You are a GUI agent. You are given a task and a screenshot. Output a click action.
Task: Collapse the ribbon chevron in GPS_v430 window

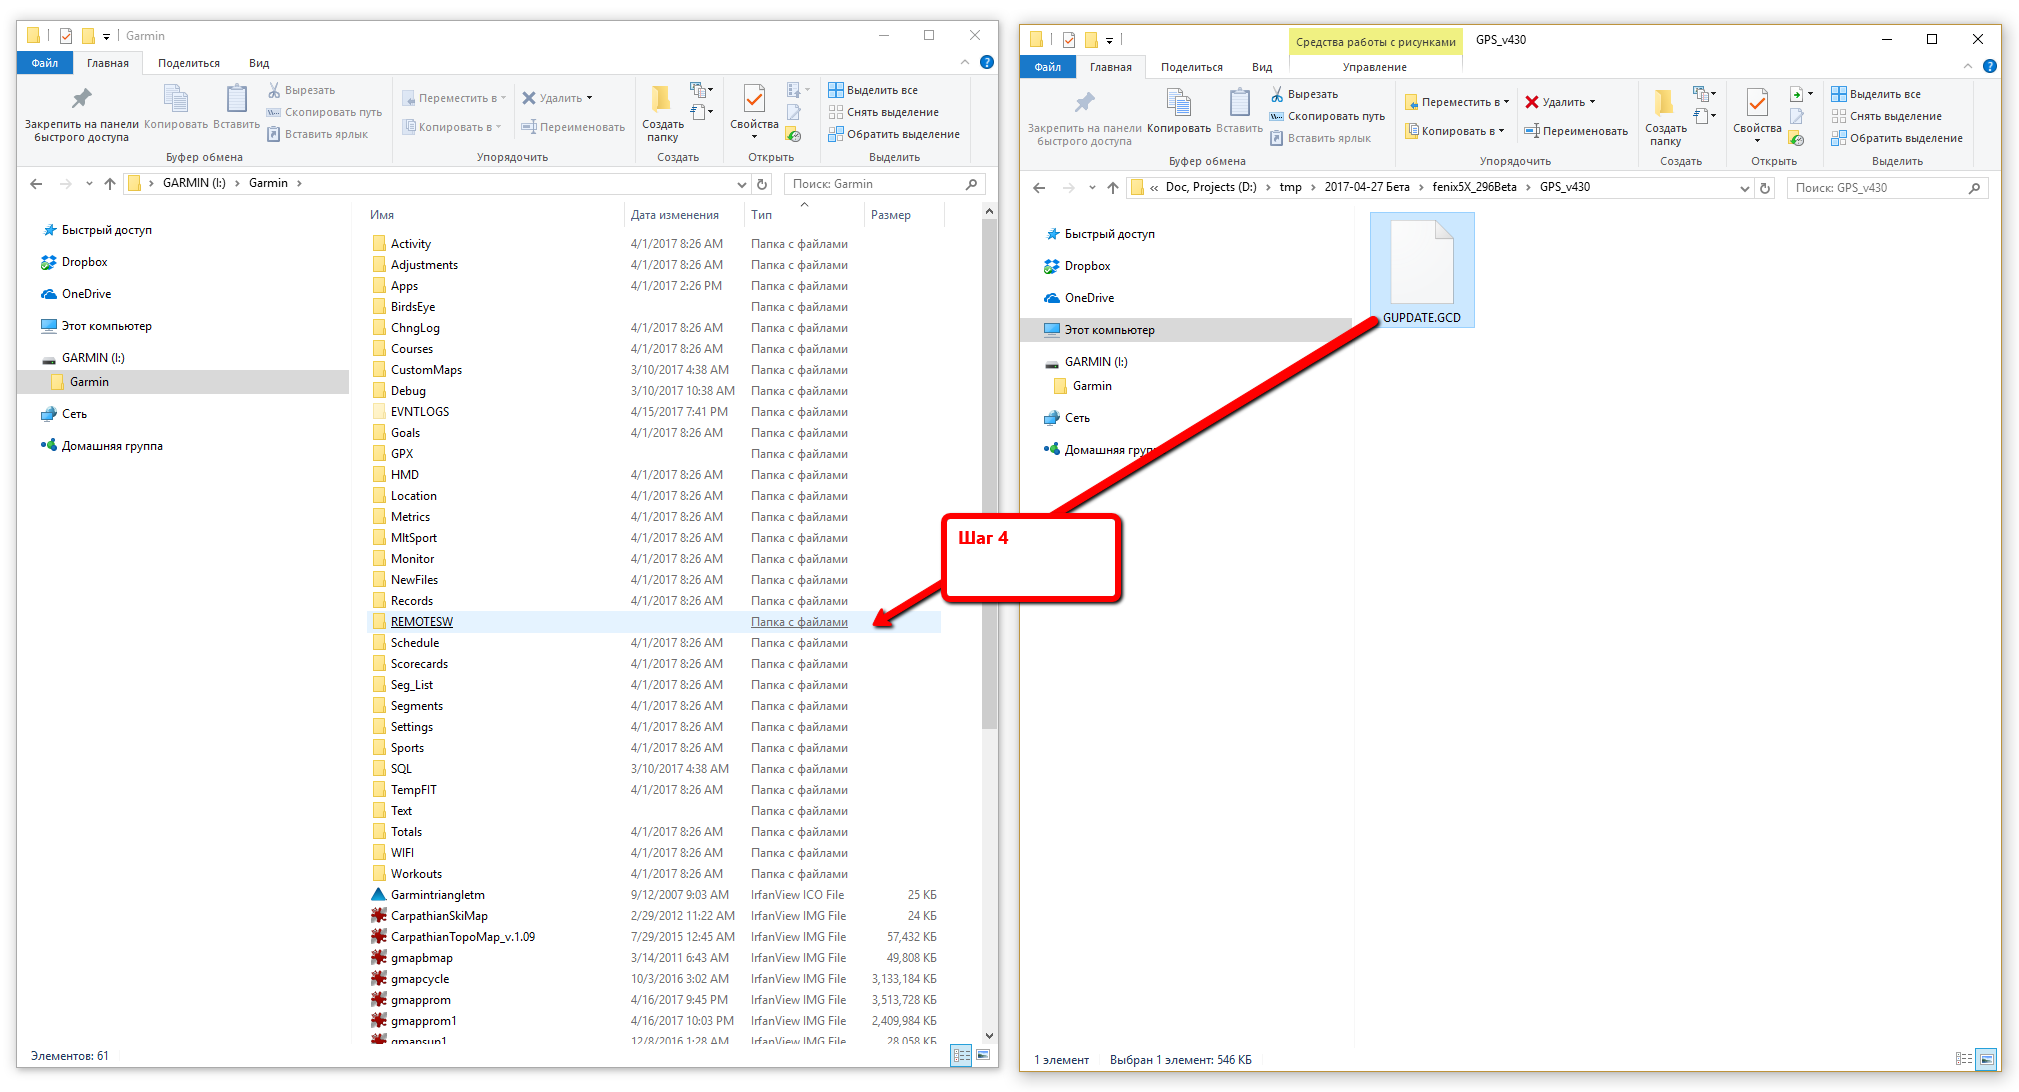click(1967, 66)
